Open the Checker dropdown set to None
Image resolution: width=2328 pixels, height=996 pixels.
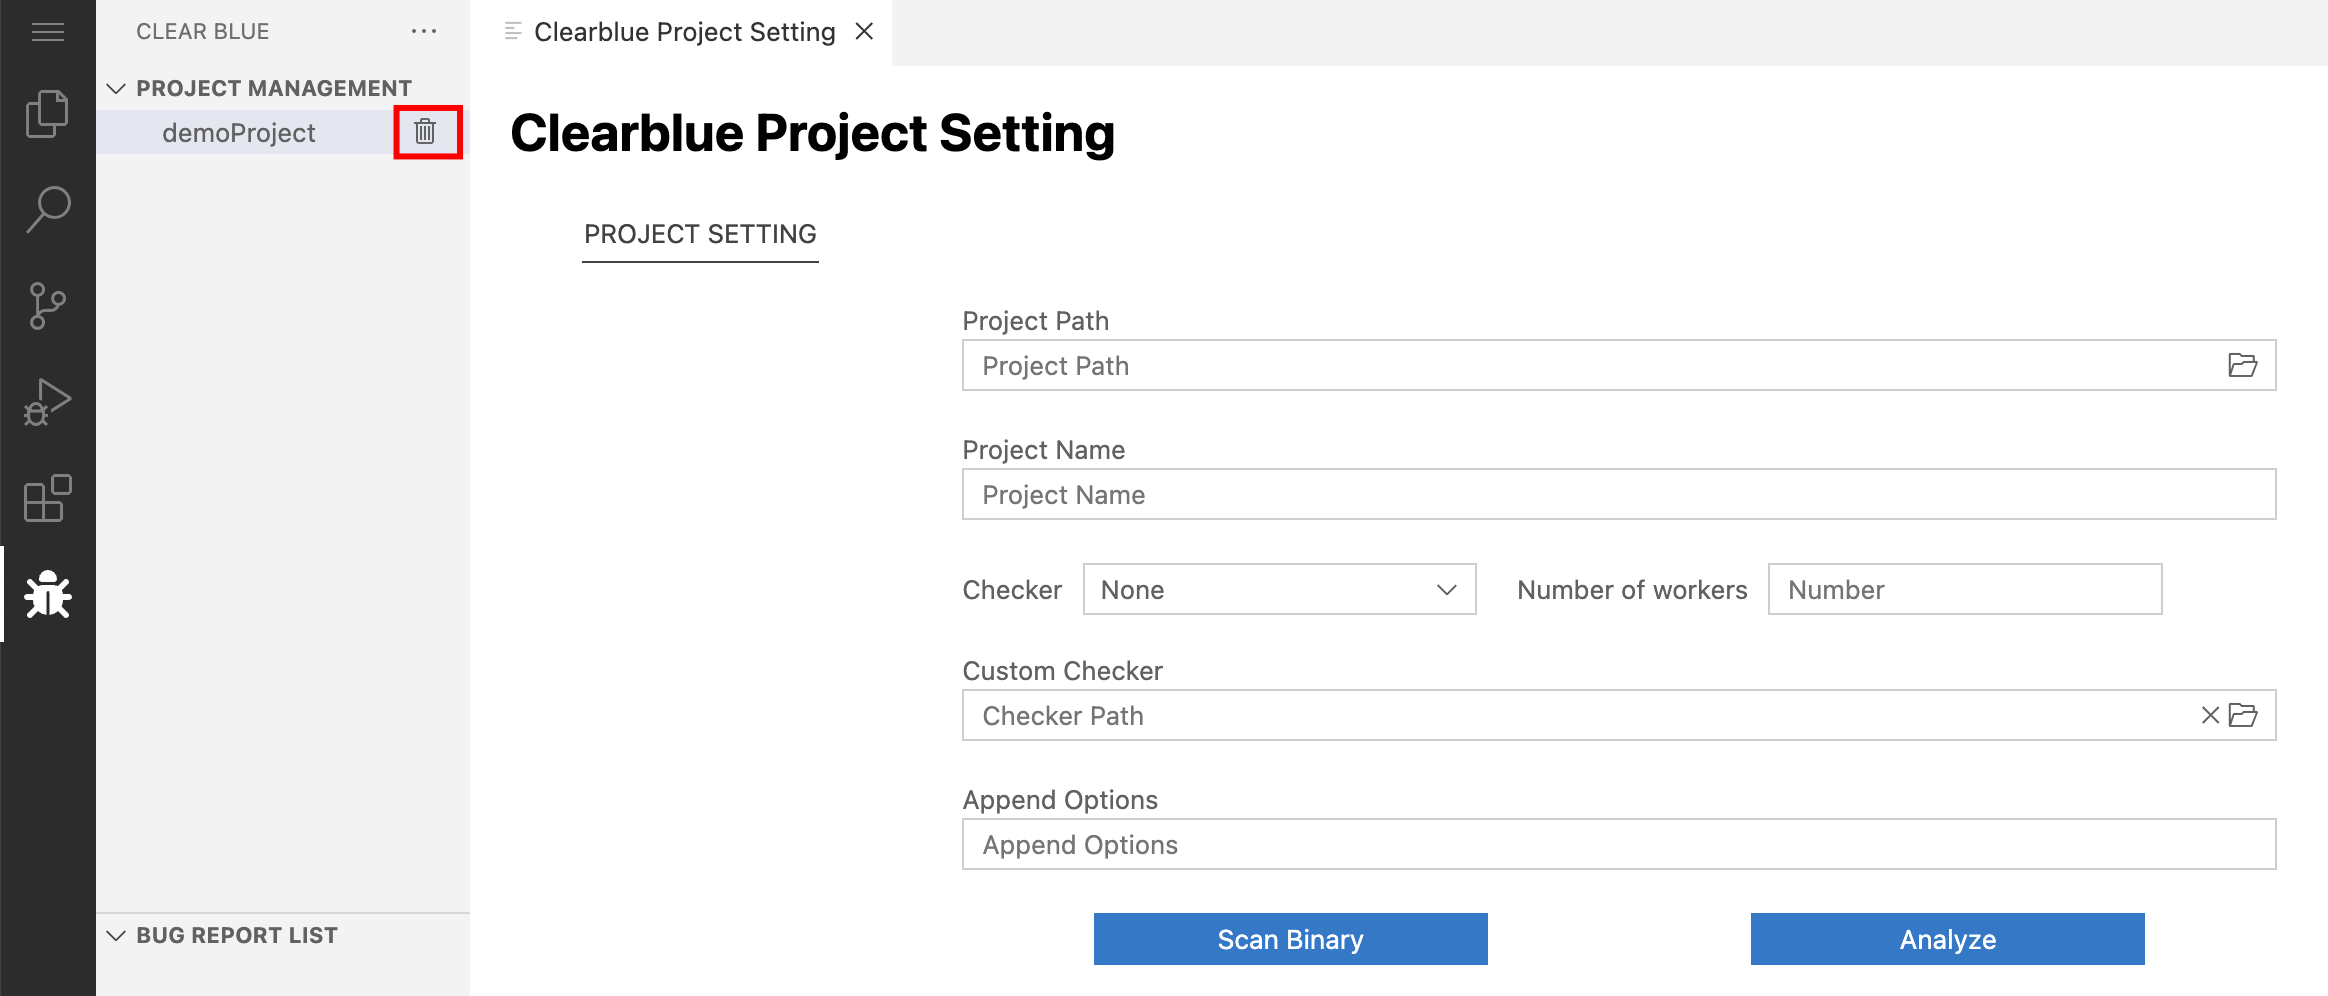click(x=1279, y=590)
